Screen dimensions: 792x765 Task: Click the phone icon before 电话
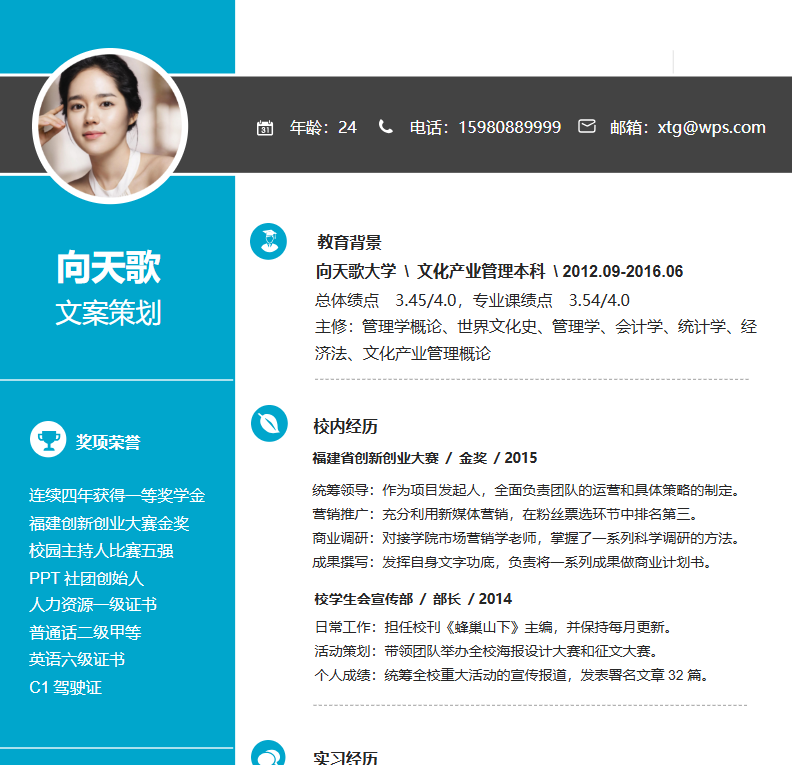tap(385, 127)
